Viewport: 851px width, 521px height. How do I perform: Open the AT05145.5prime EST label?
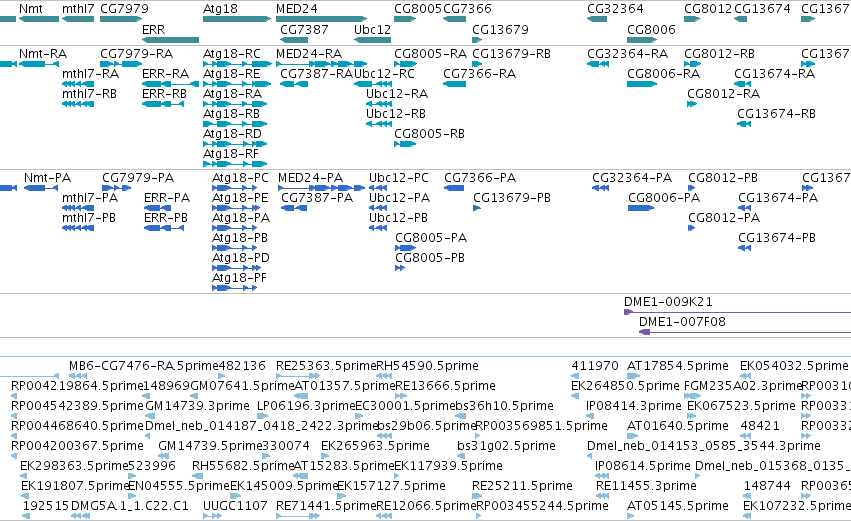677,506
